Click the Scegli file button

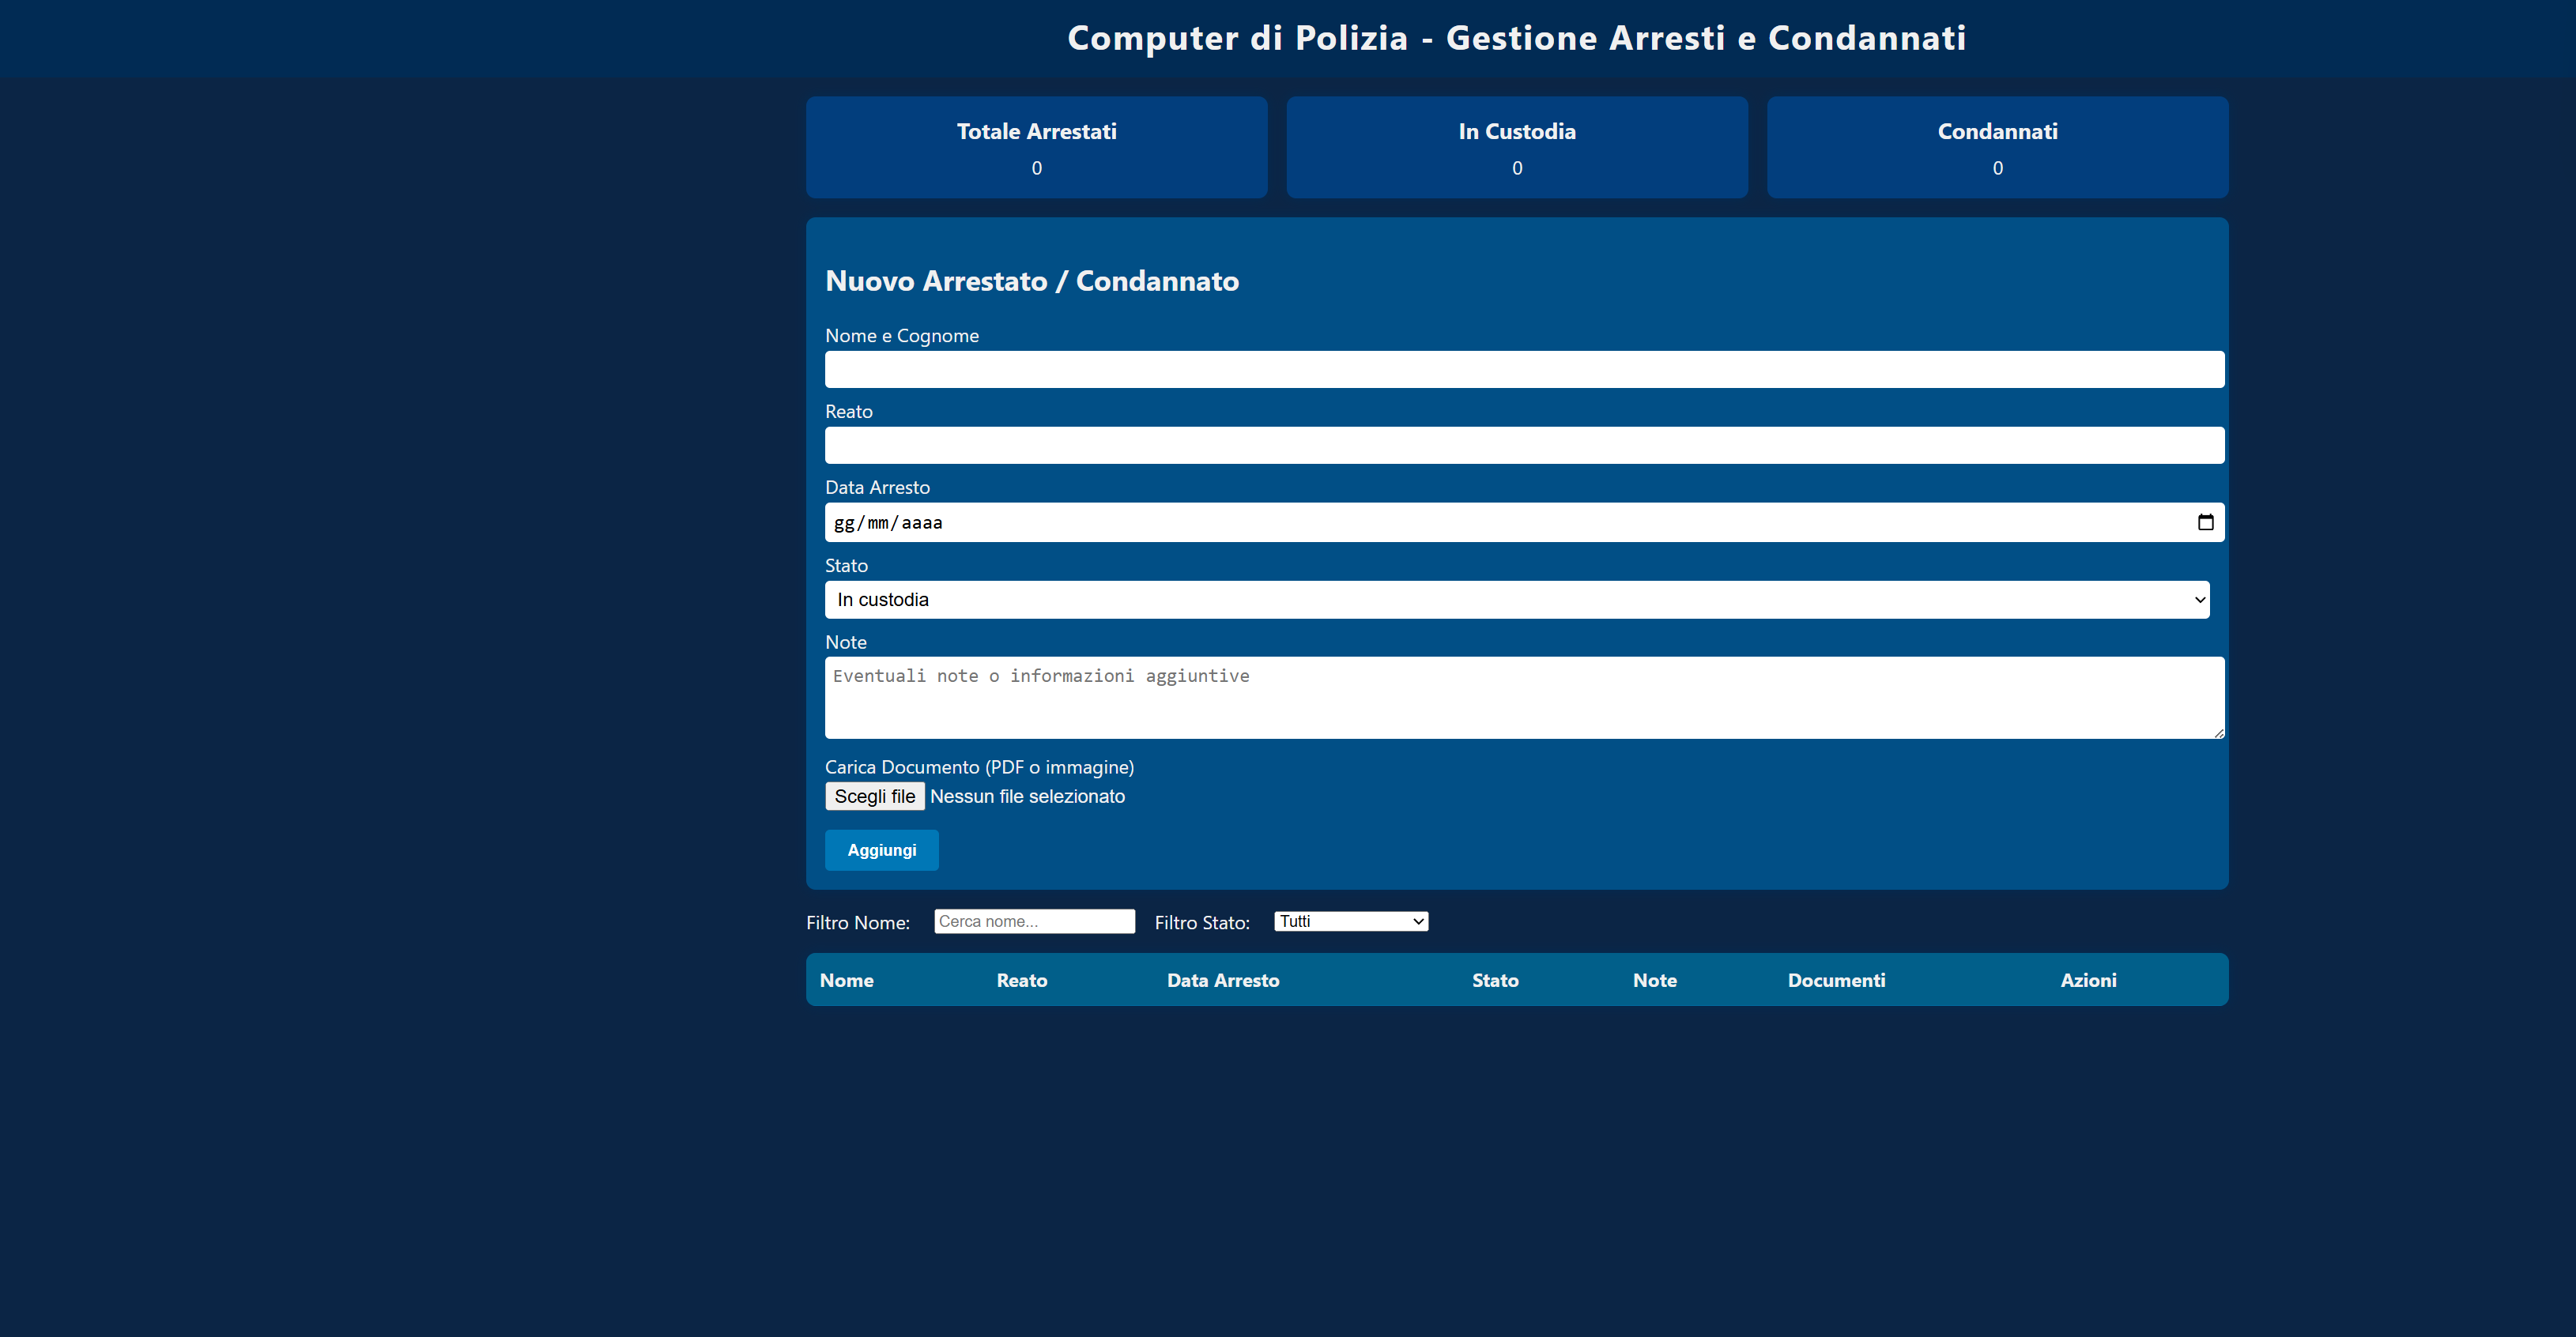coord(875,796)
